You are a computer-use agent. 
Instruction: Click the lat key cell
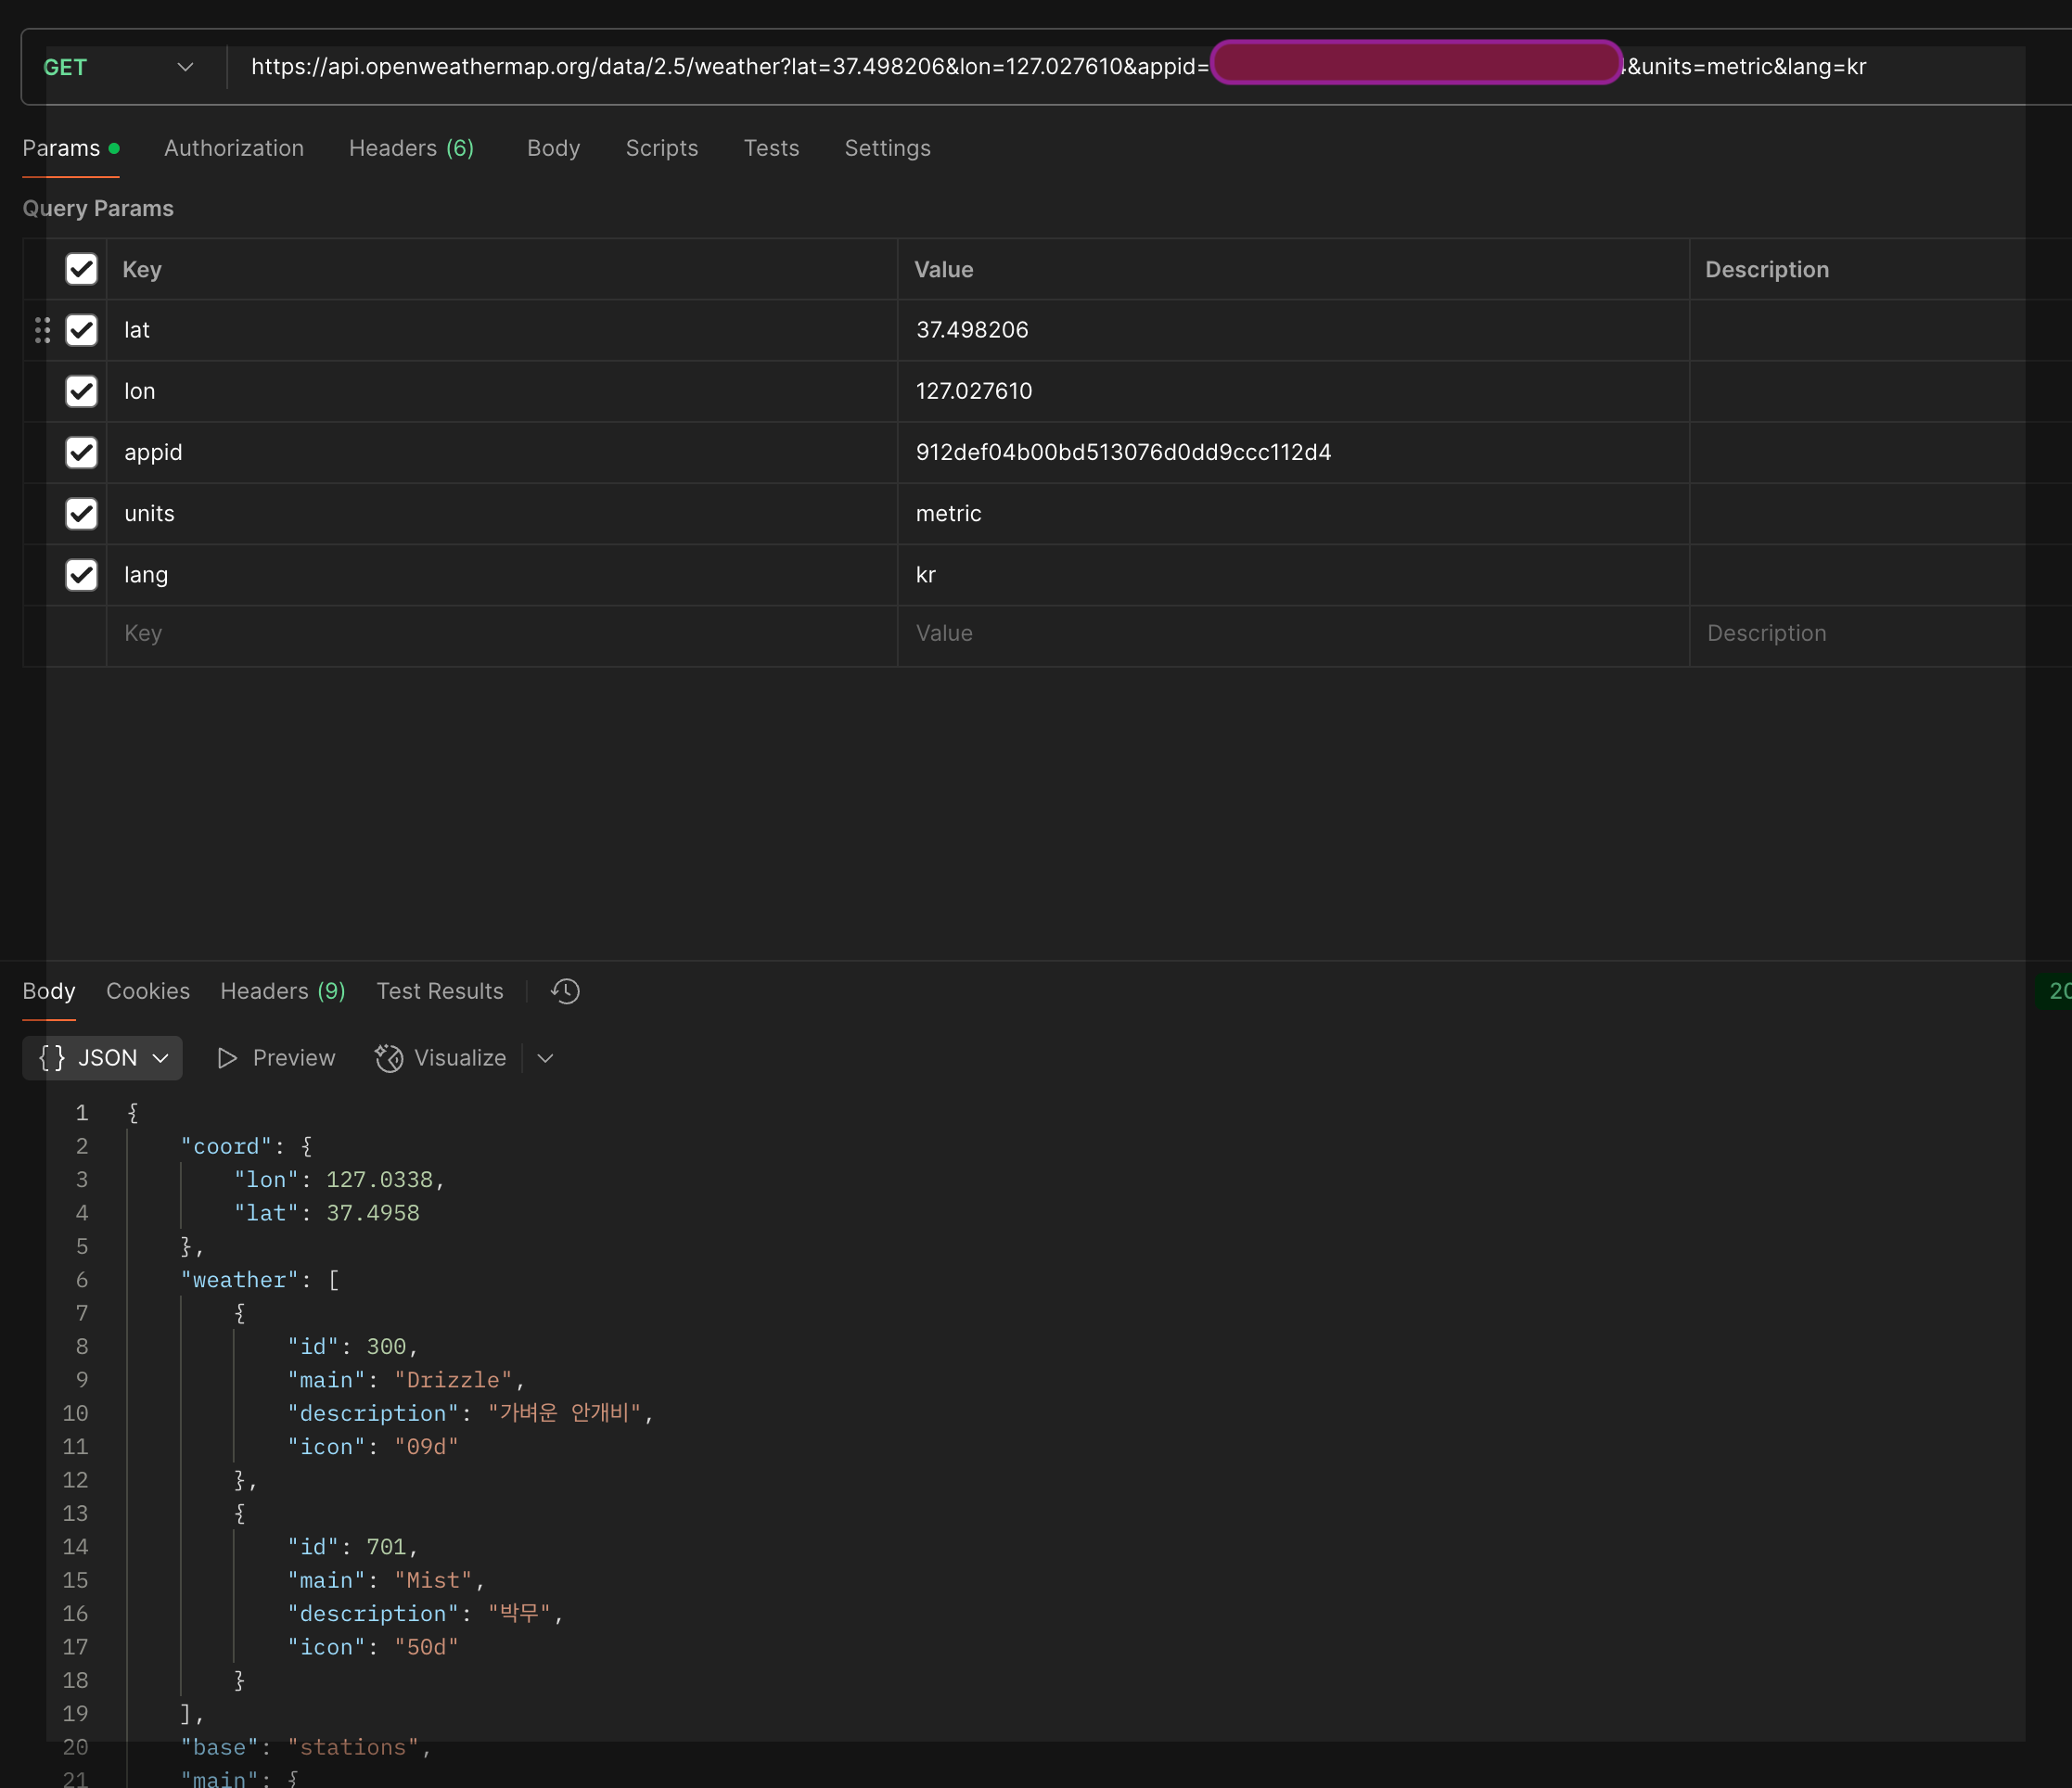coord(502,330)
